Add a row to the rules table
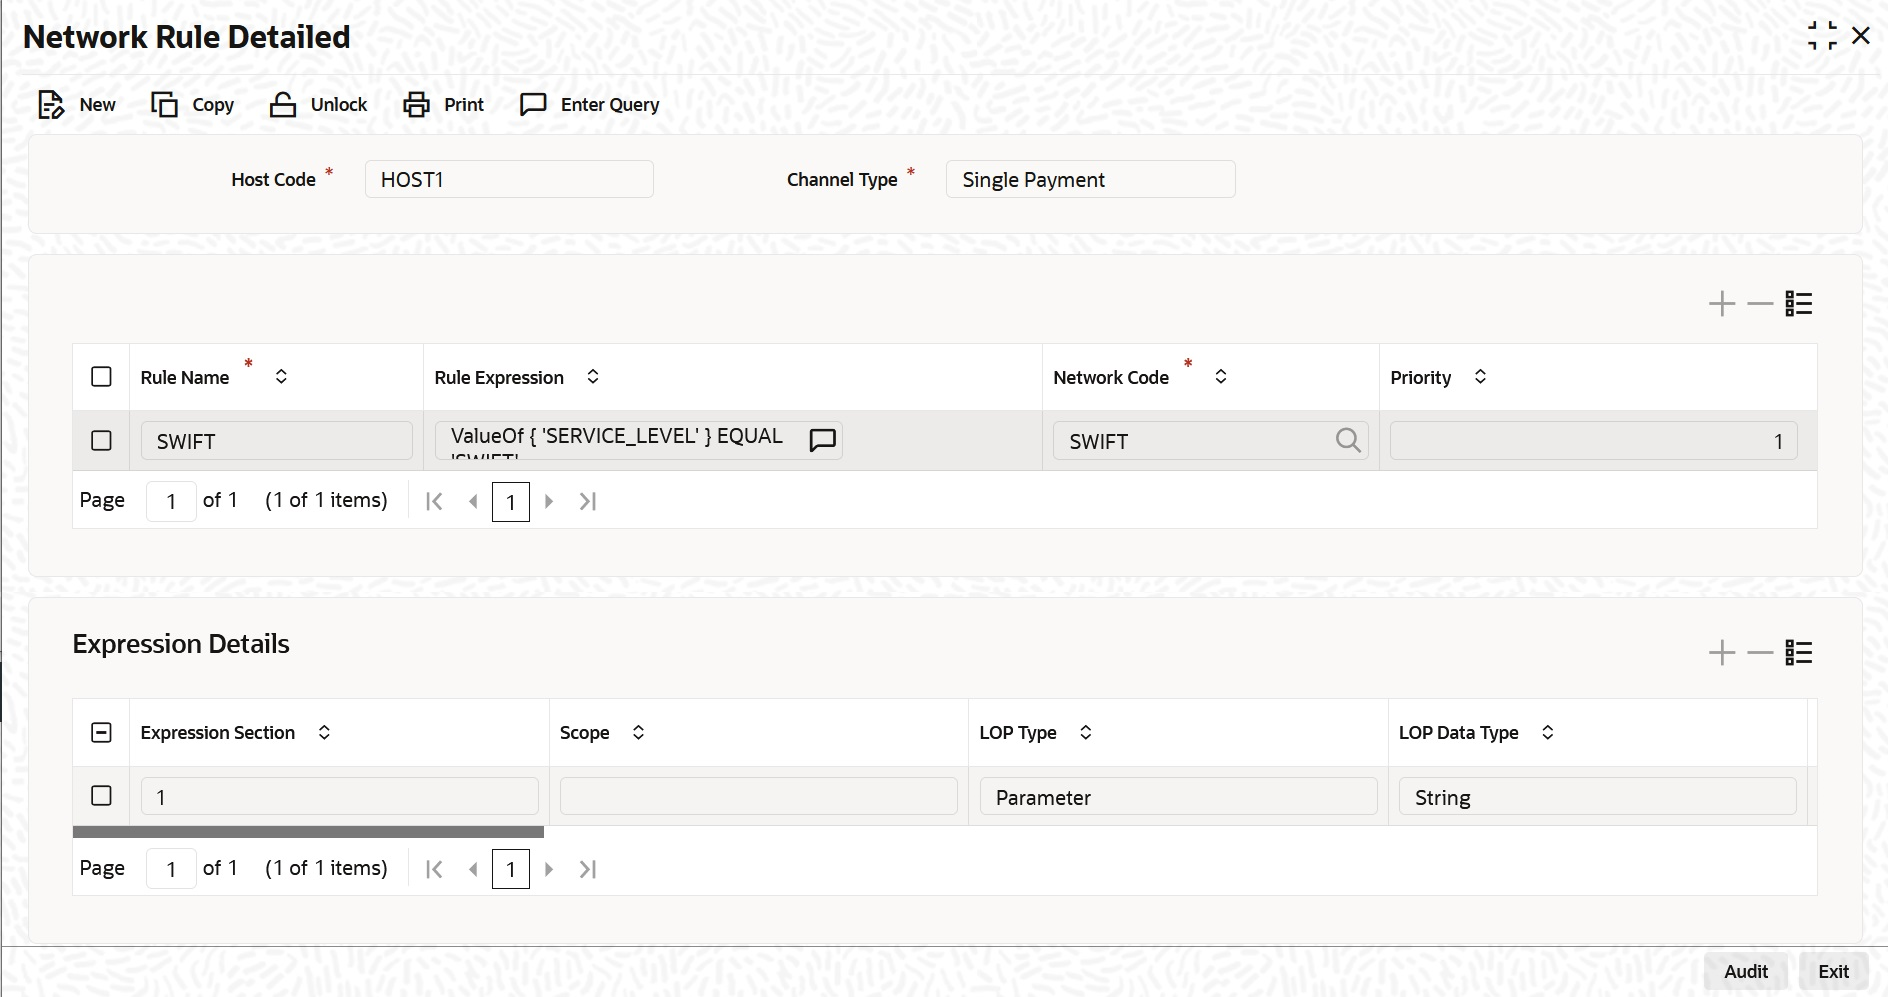1904x997 pixels. [1722, 303]
